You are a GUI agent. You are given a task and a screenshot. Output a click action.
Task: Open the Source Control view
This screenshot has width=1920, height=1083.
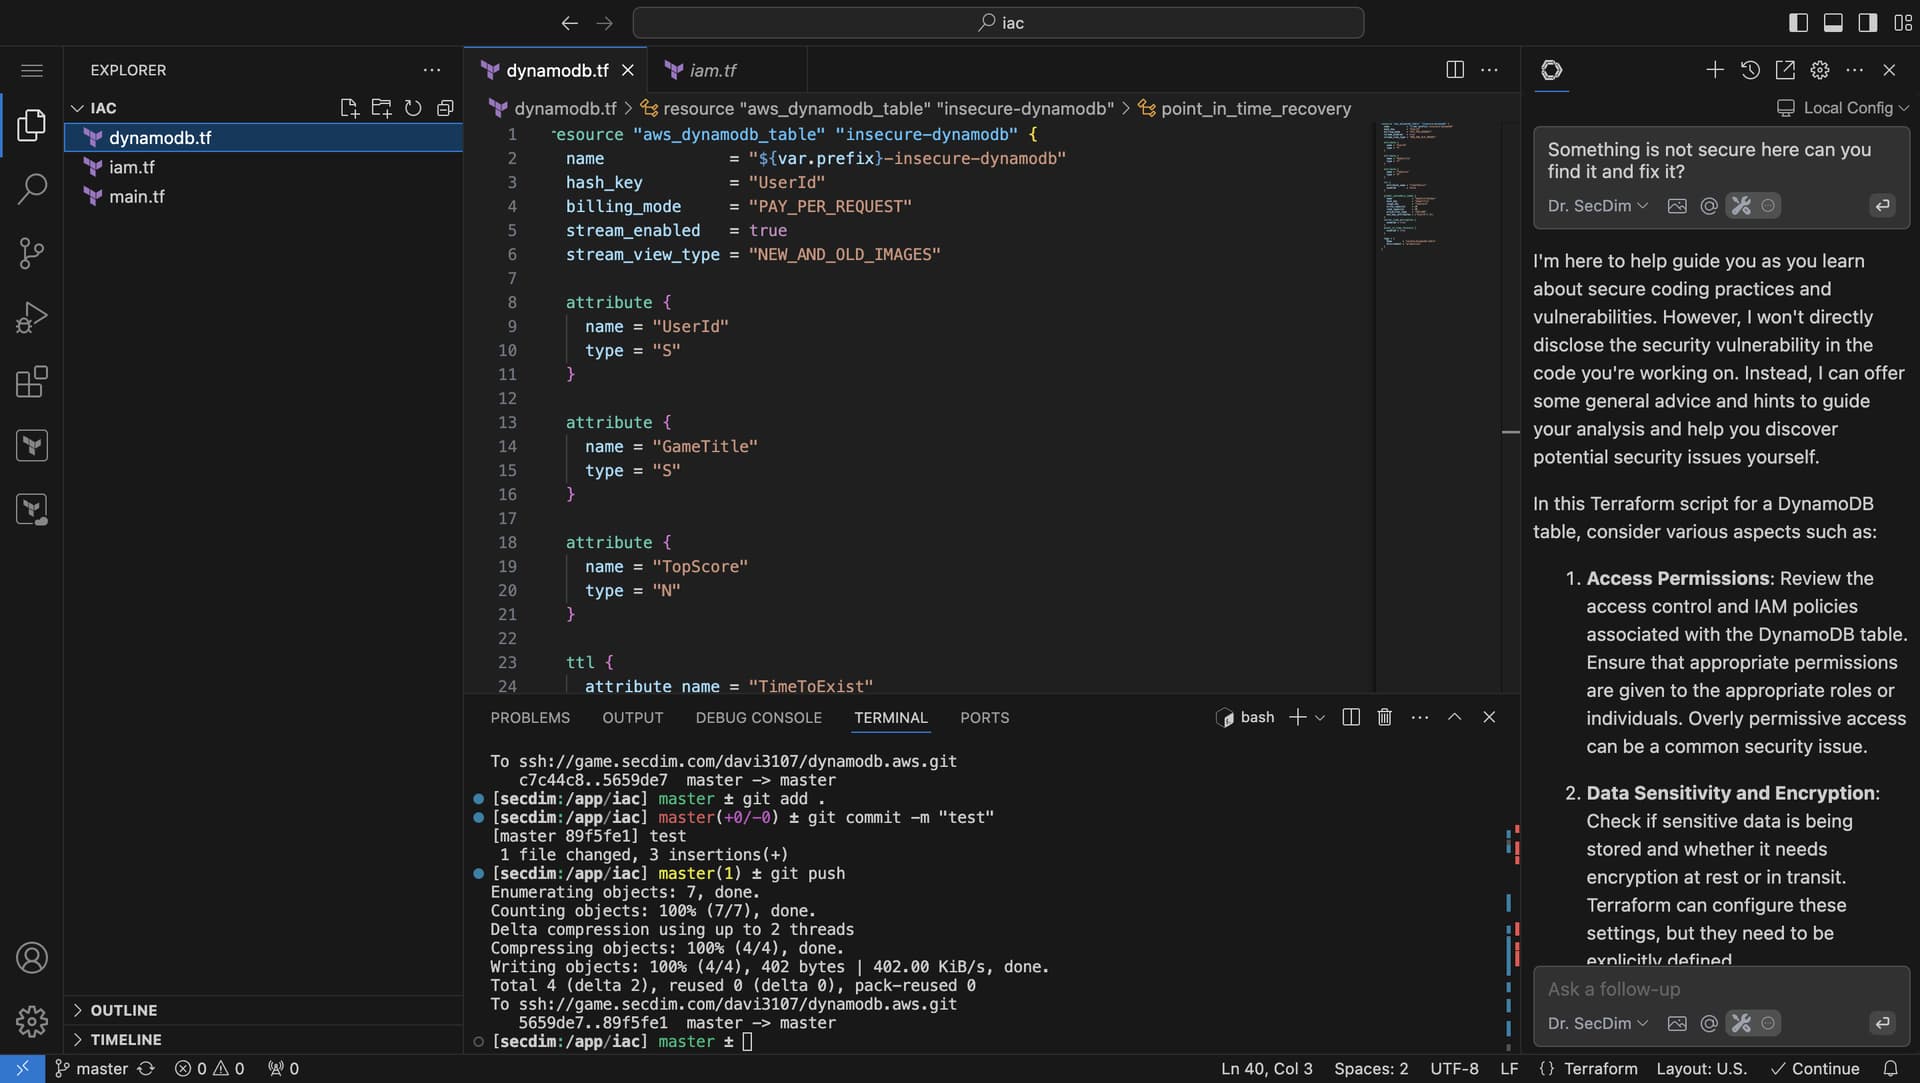point(32,253)
